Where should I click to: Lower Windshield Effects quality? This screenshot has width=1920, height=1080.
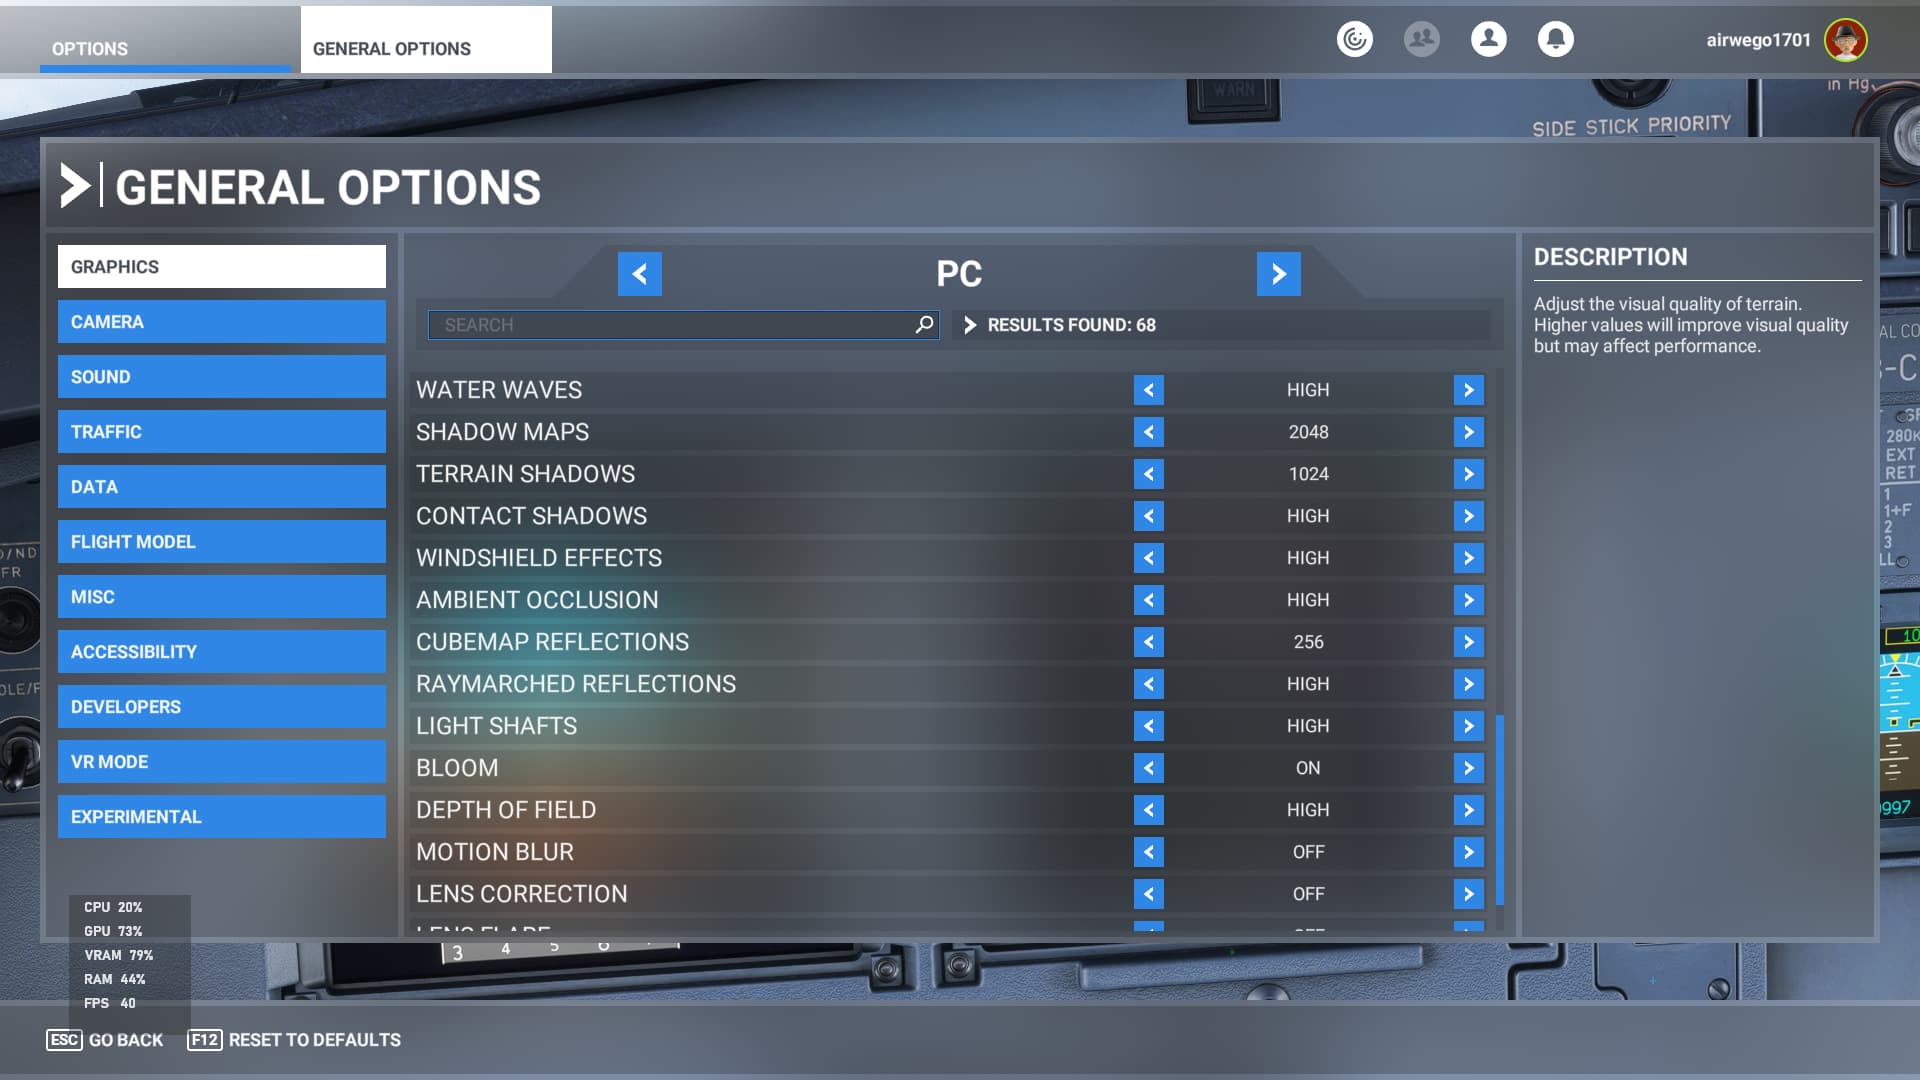pos(1149,558)
